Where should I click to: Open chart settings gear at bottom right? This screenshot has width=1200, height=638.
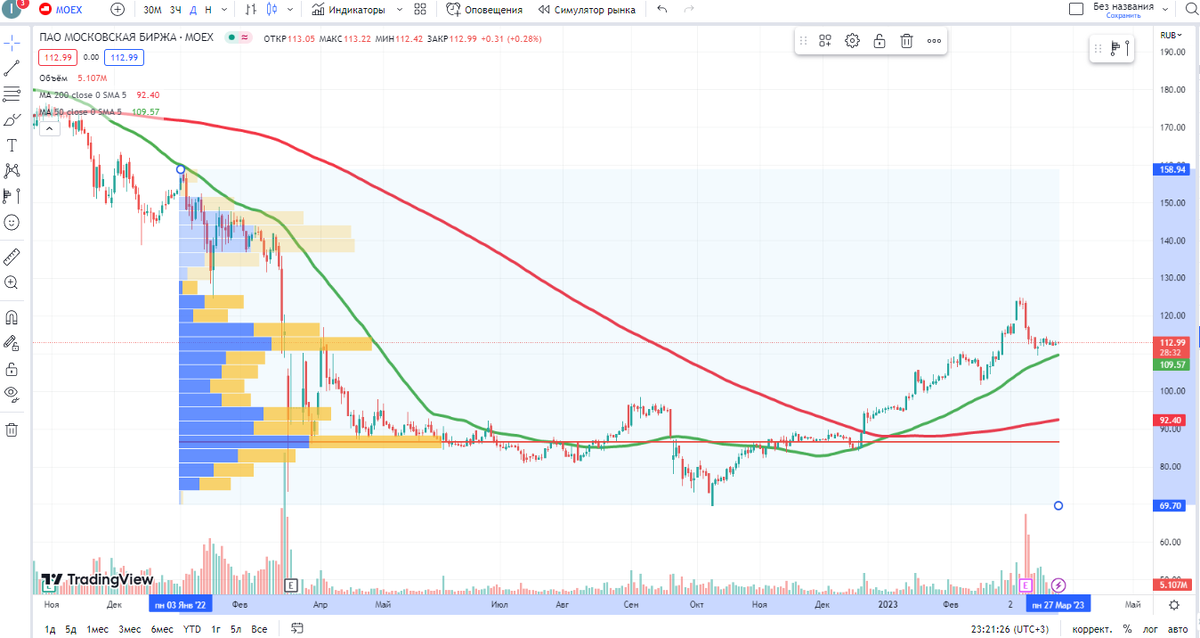pos(1174,604)
